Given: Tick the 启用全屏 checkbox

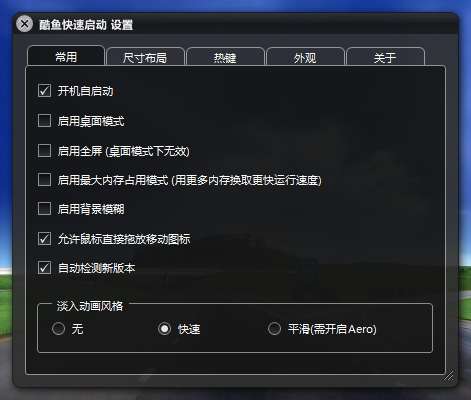Looking at the screenshot, I should tap(44, 151).
